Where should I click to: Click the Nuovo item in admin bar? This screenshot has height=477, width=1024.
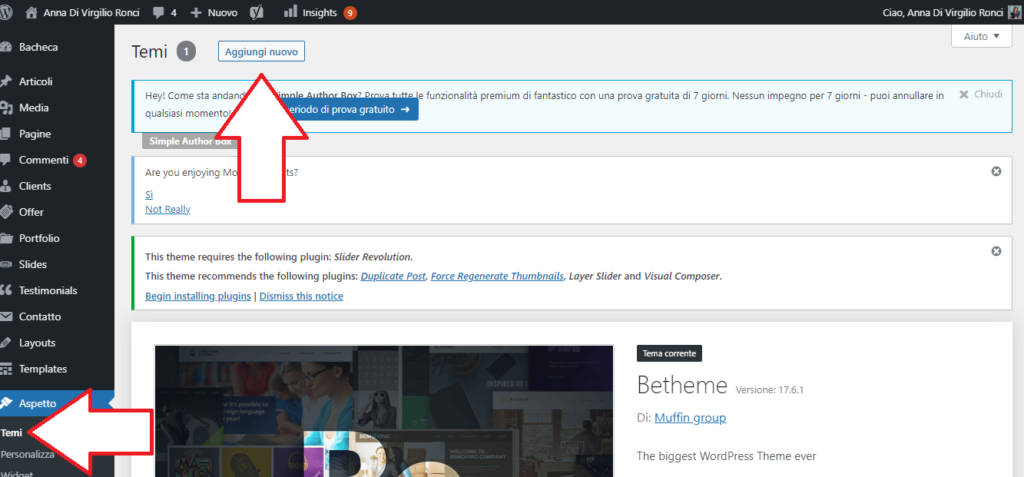tap(222, 12)
